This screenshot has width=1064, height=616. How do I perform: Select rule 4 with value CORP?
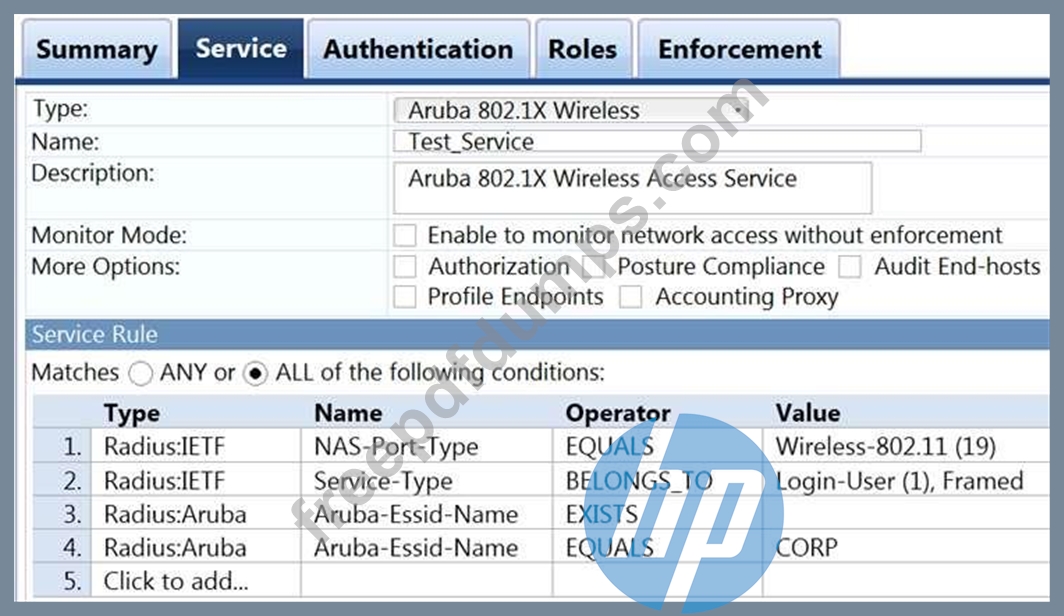tap(542, 547)
